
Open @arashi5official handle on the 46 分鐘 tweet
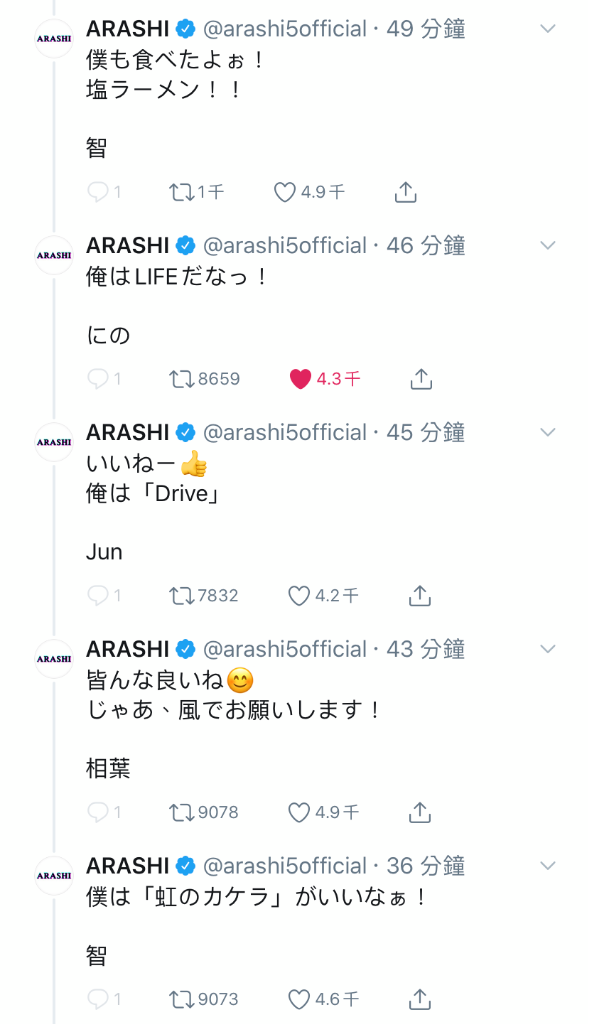click(x=285, y=246)
